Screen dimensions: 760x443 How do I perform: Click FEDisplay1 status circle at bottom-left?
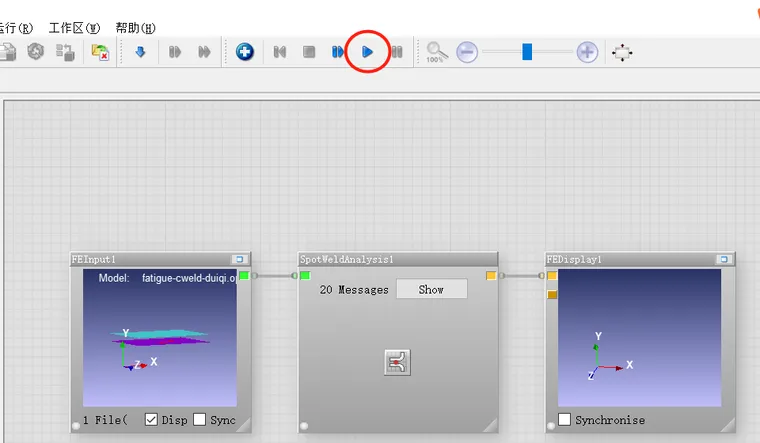tap(551, 426)
